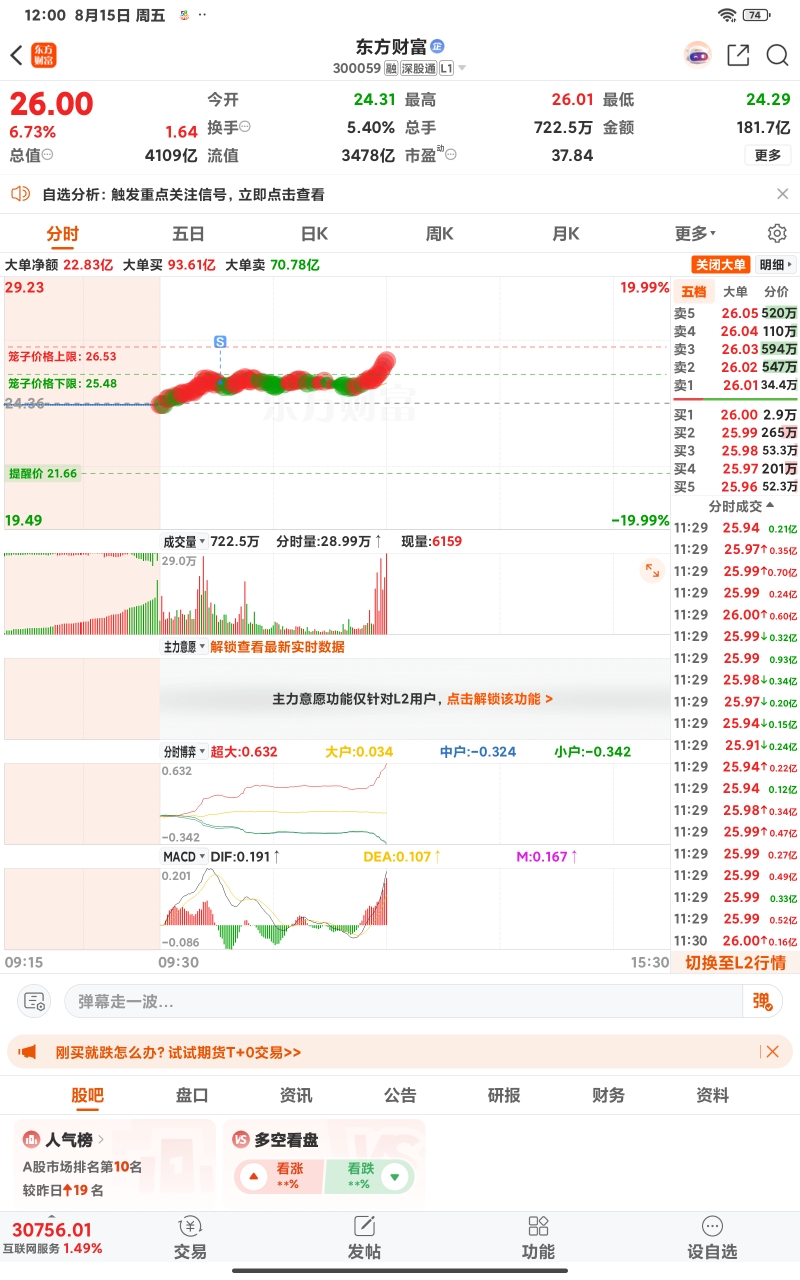Open the danmaku list icon
The width and height of the screenshot is (800, 1280).
[35, 1001]
